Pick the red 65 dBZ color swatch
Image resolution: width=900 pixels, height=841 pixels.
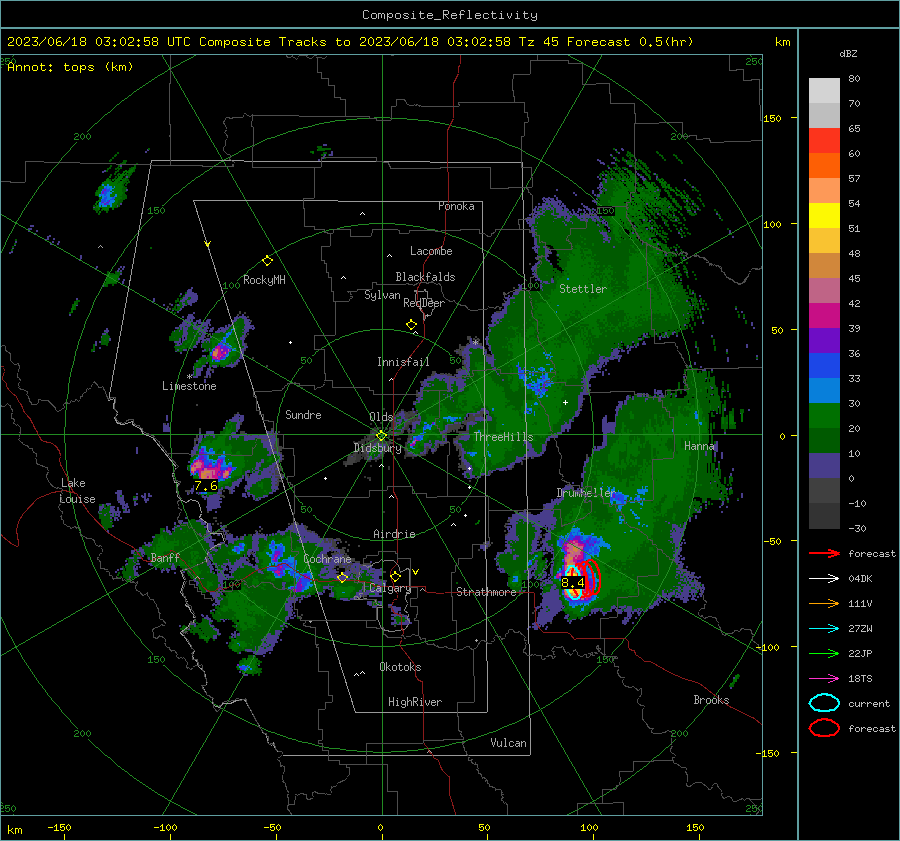pos(824,140)
